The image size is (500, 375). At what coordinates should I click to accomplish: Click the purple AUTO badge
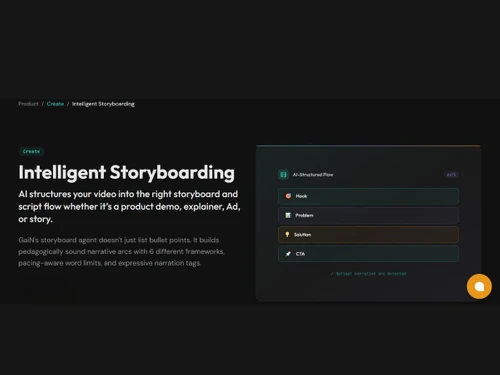click(x=451, y=175)
